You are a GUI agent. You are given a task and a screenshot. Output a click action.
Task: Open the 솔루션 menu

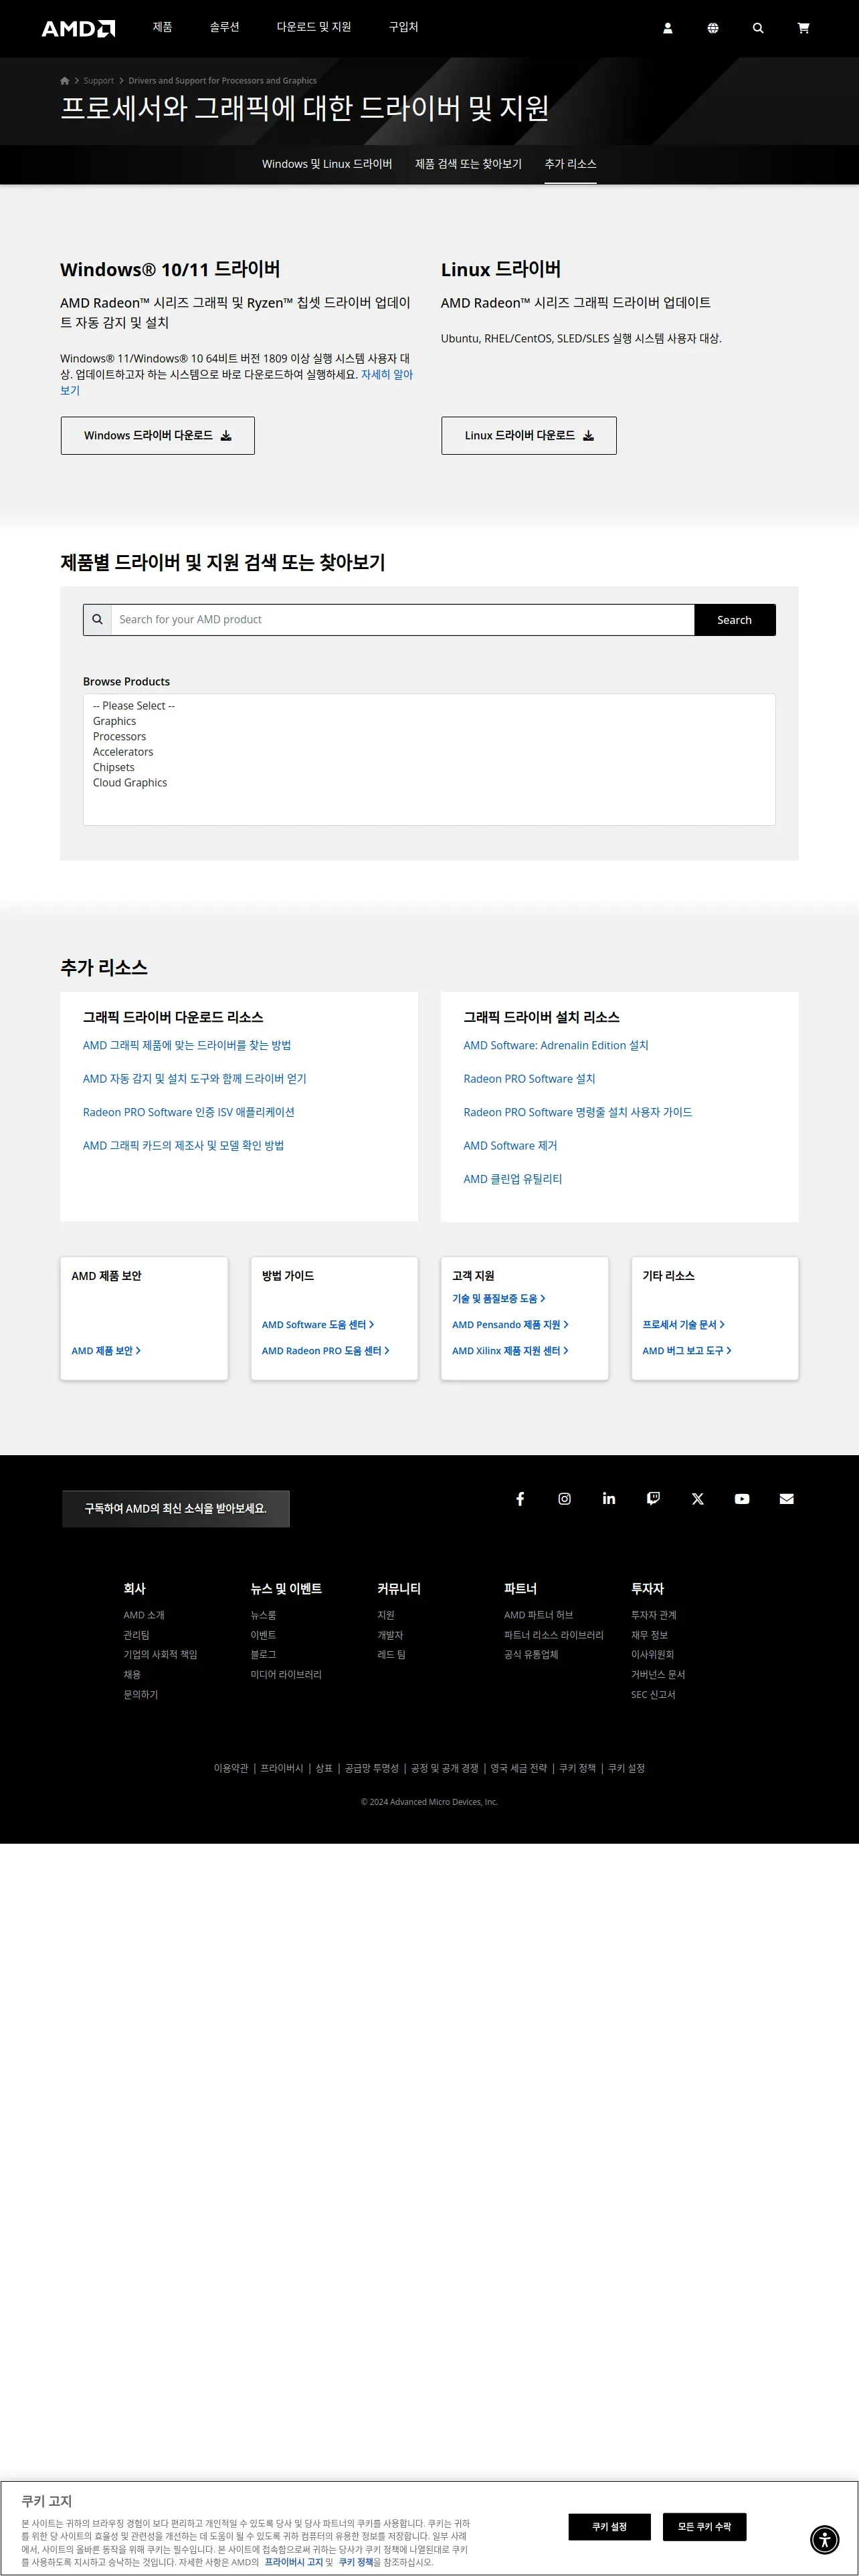[224, 27]
